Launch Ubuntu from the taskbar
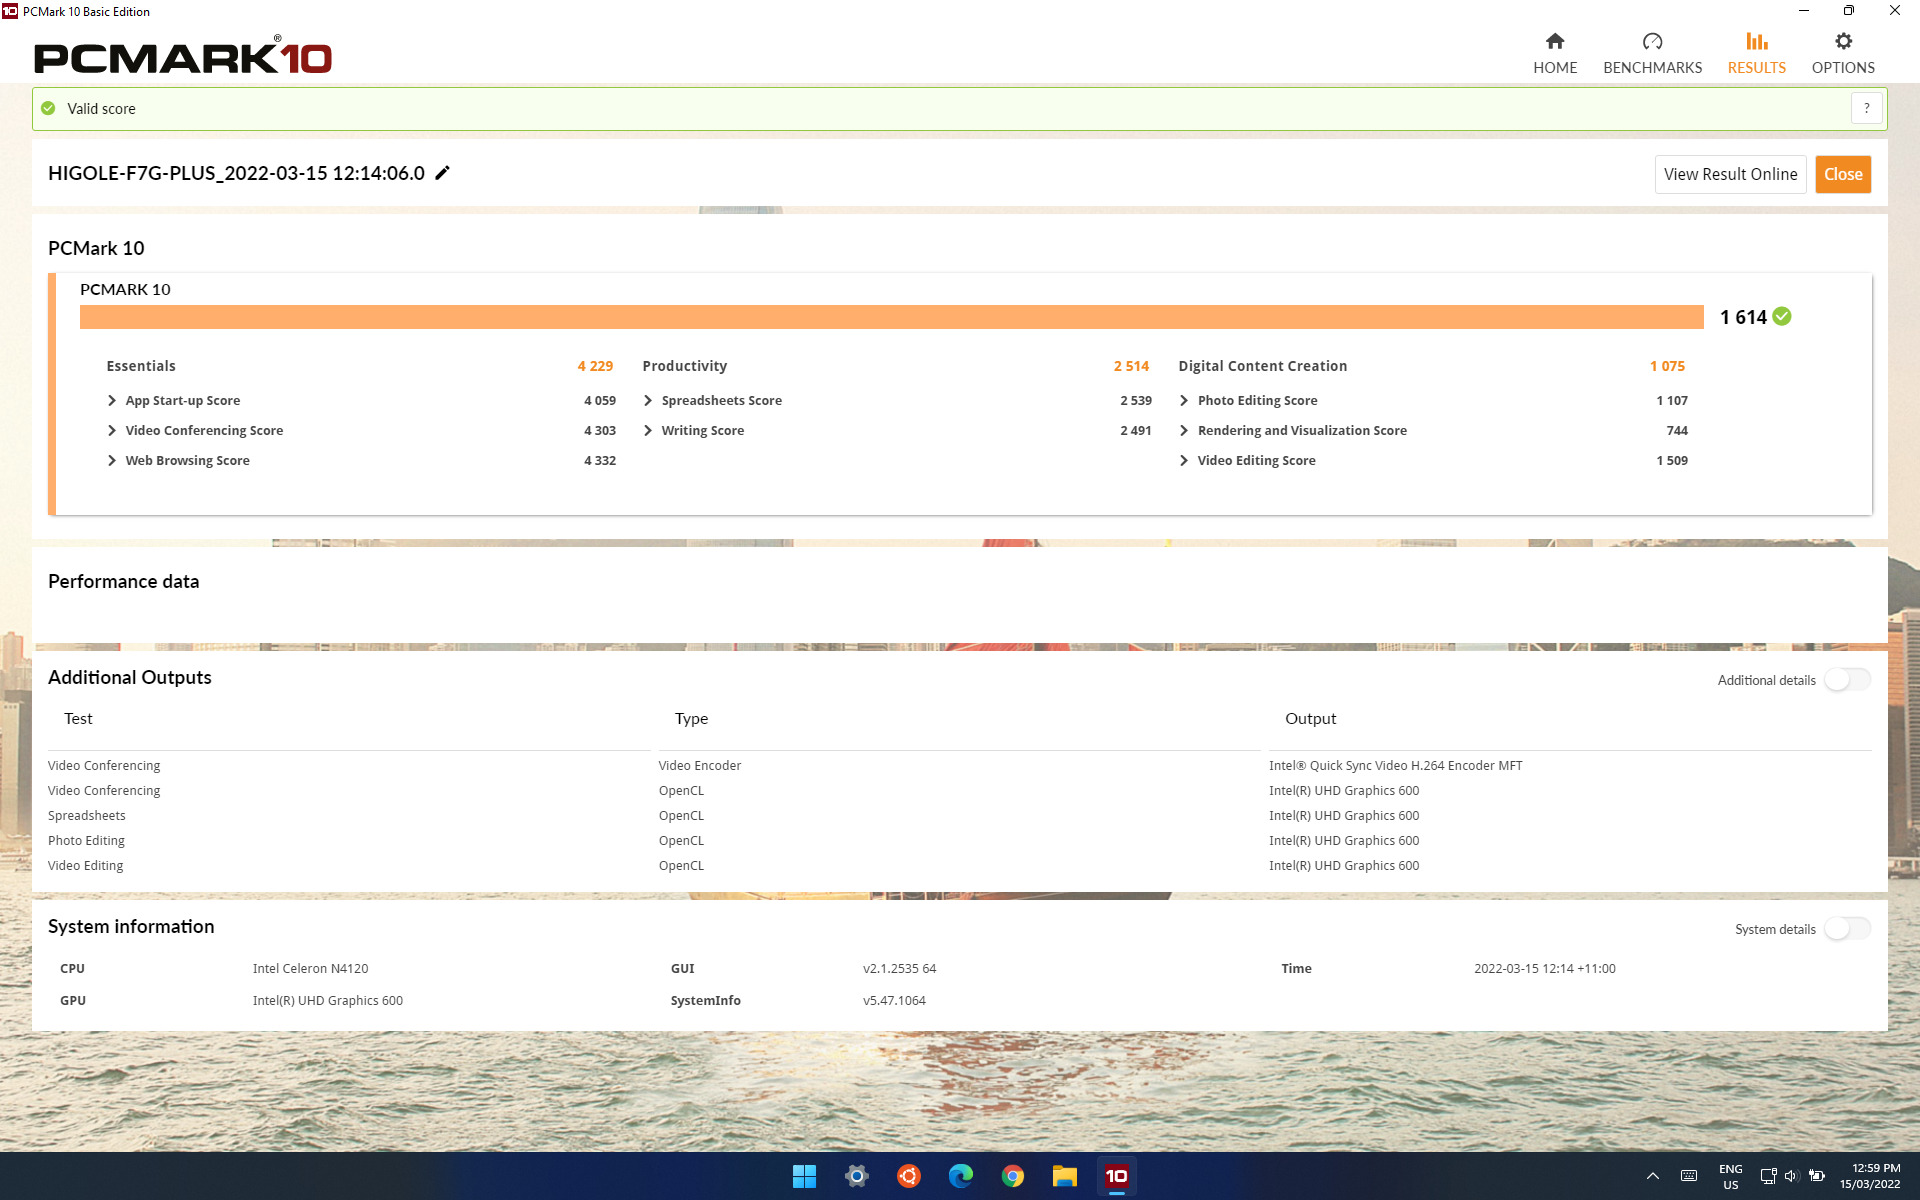 pyautogui.click(x=909, y=1176)
